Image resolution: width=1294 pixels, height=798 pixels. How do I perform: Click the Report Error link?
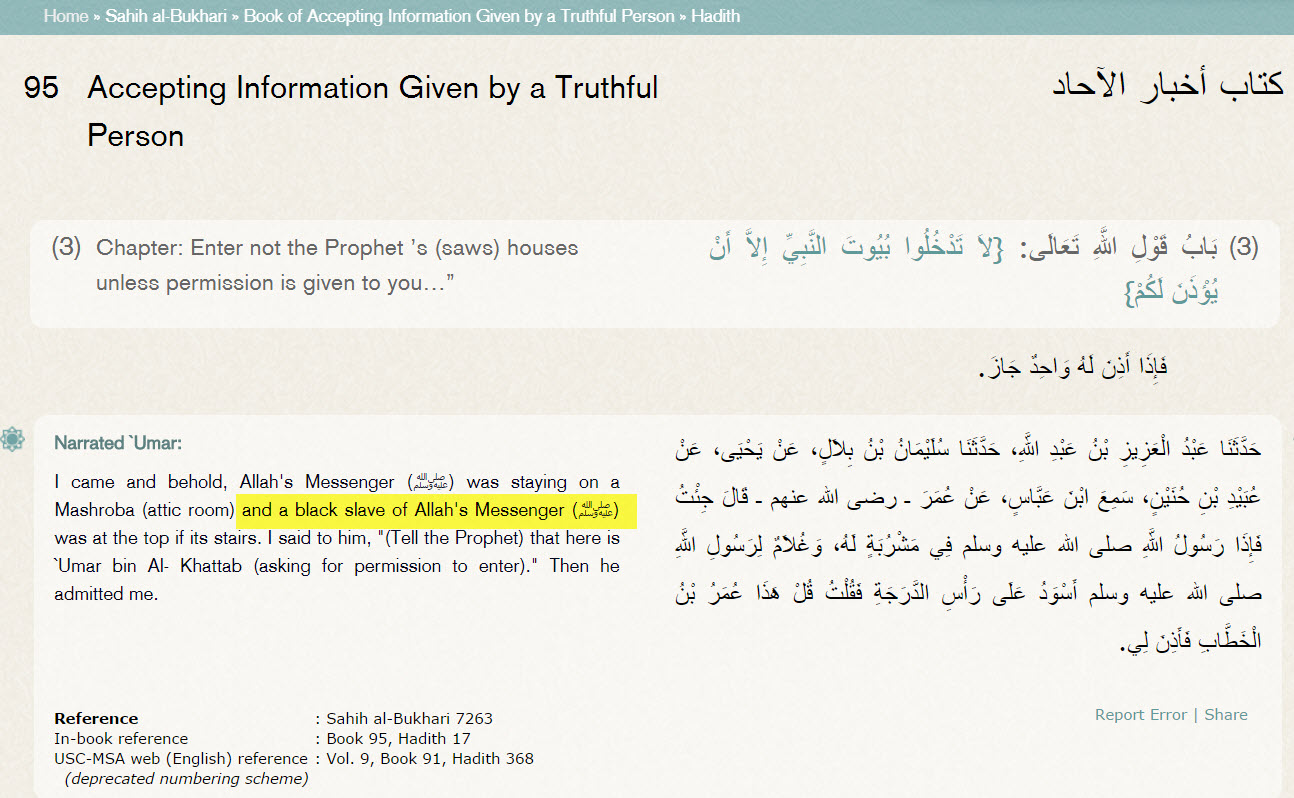pos(1141,714)
